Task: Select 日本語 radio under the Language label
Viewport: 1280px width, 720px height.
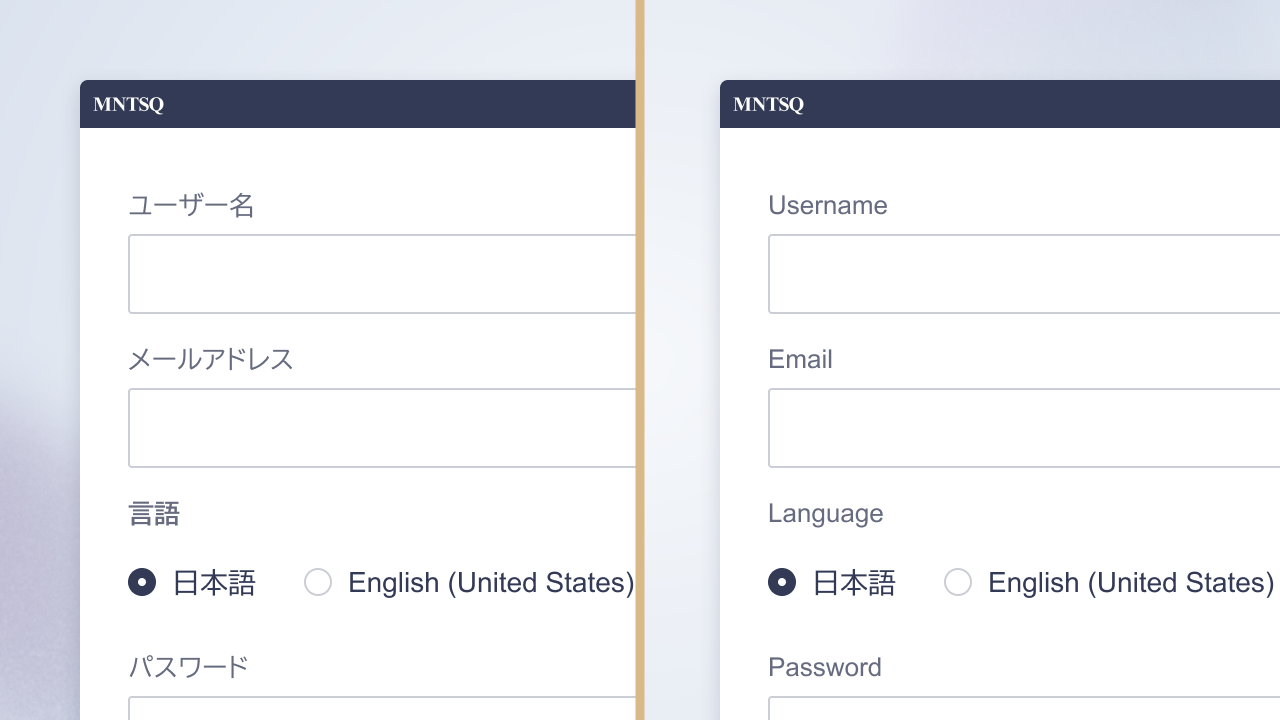Action: click(x=782, y=582)
